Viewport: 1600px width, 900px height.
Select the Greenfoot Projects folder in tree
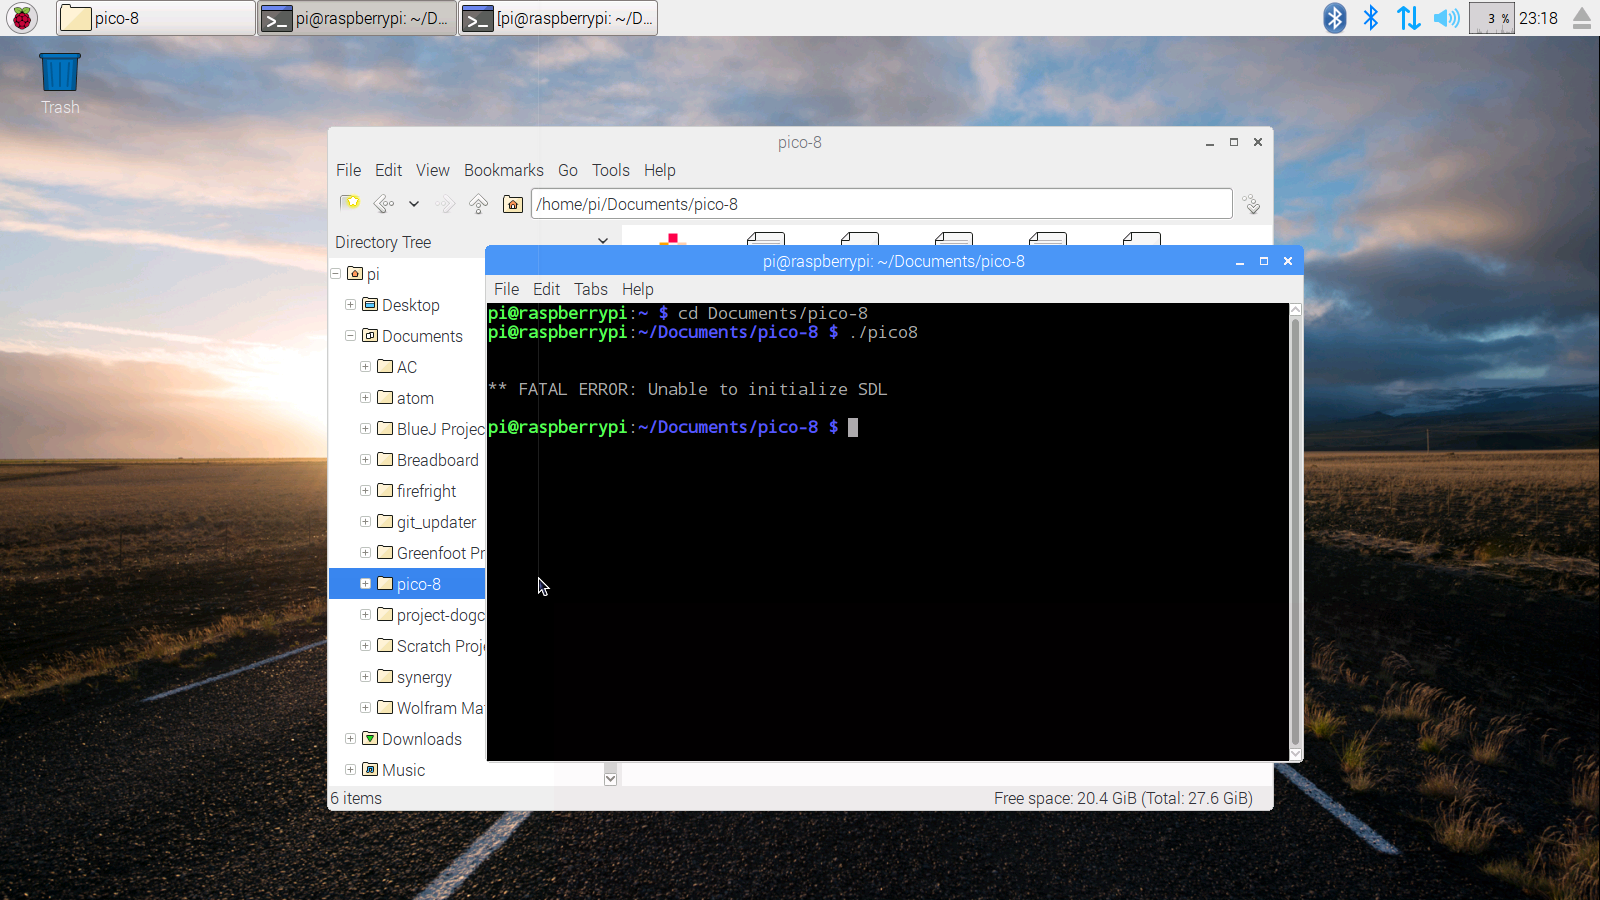[x=431, y=553]
